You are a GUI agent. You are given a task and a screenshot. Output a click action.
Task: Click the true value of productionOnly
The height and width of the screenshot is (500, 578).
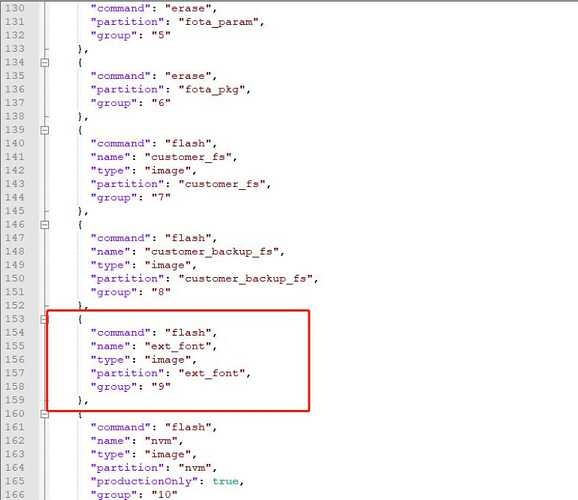[x=225, y=481]
